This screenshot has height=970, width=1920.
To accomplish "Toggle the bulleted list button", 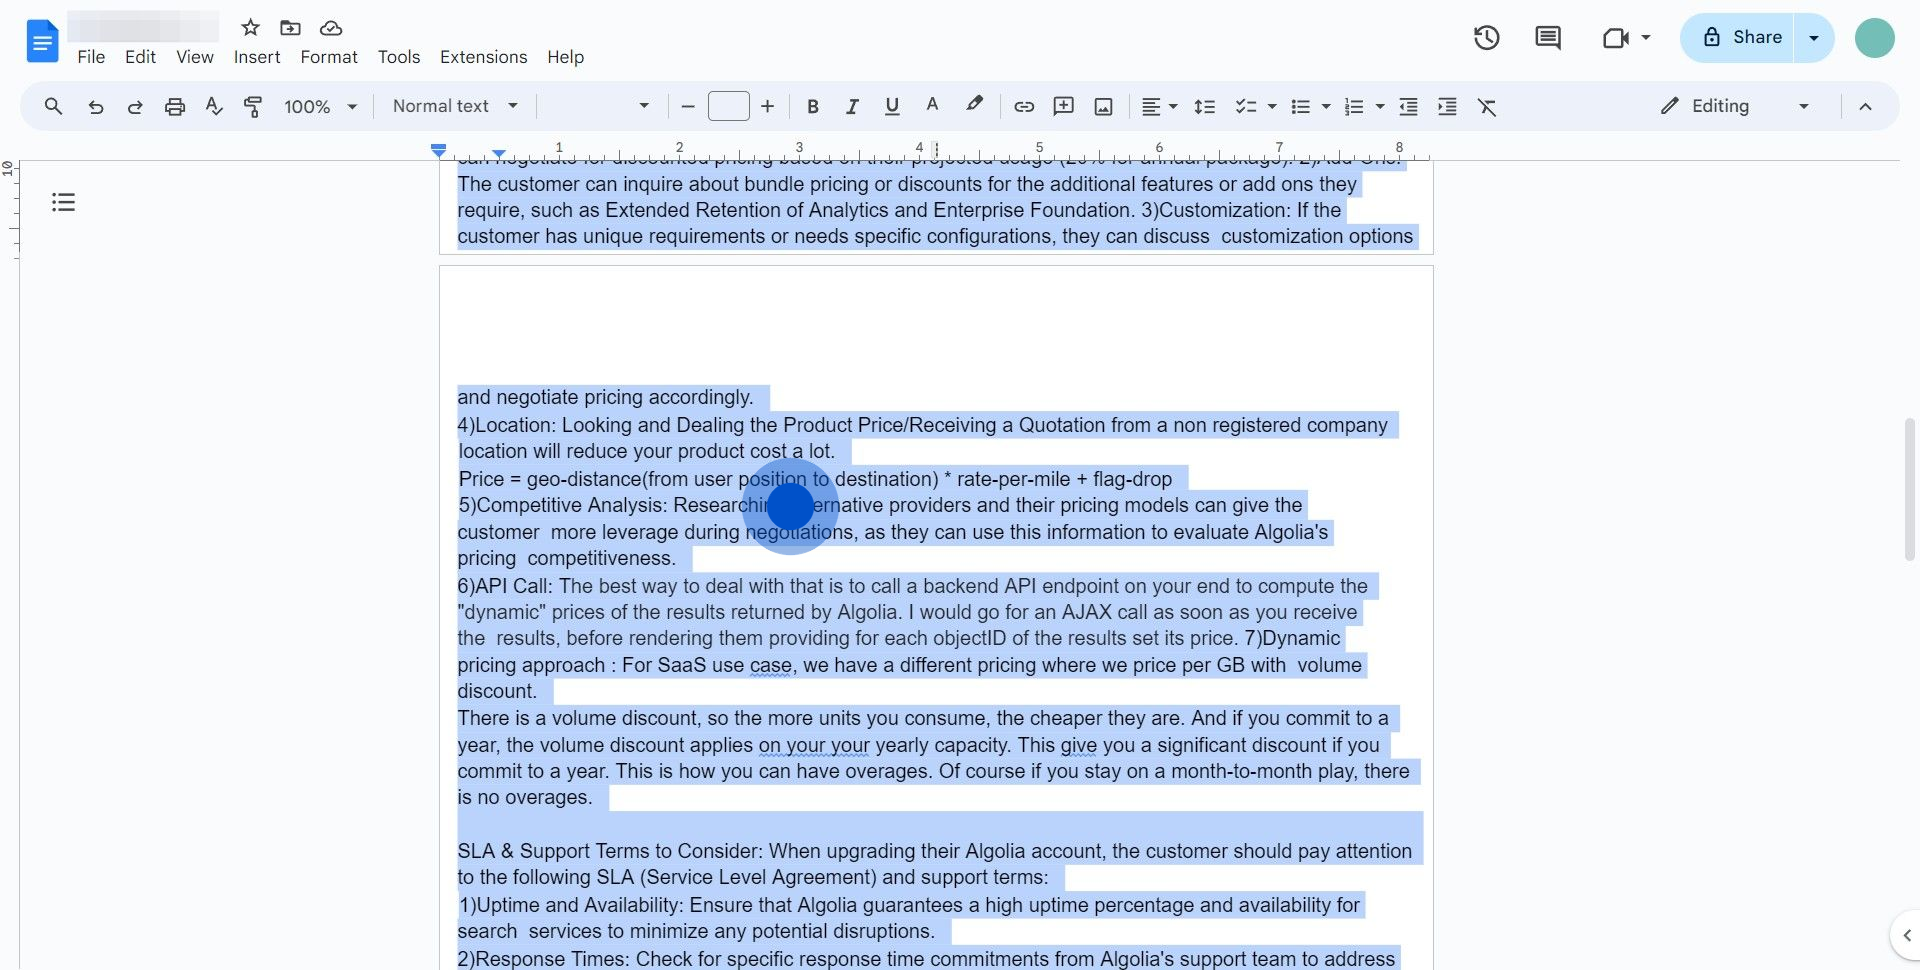I will point(1300,106).
